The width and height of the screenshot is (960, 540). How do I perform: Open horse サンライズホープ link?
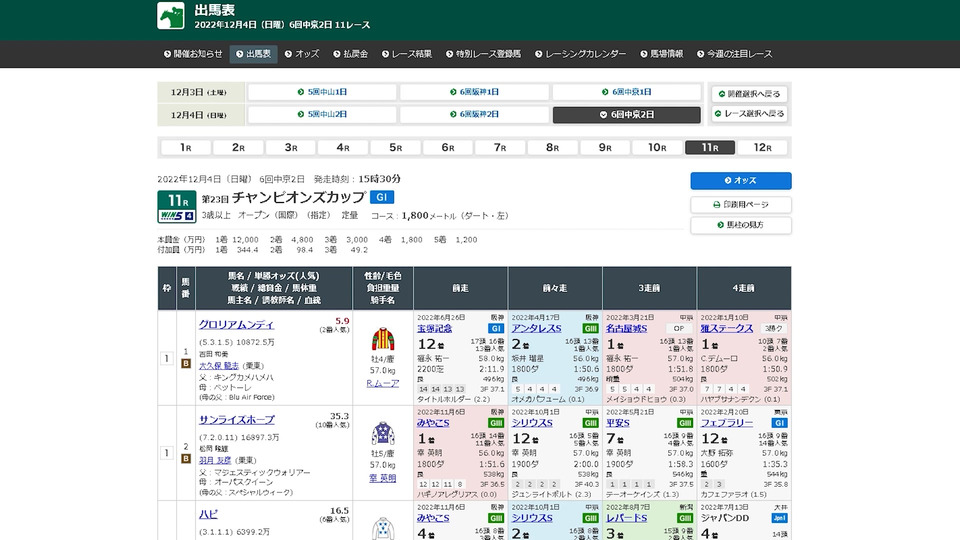click(236, 420)
